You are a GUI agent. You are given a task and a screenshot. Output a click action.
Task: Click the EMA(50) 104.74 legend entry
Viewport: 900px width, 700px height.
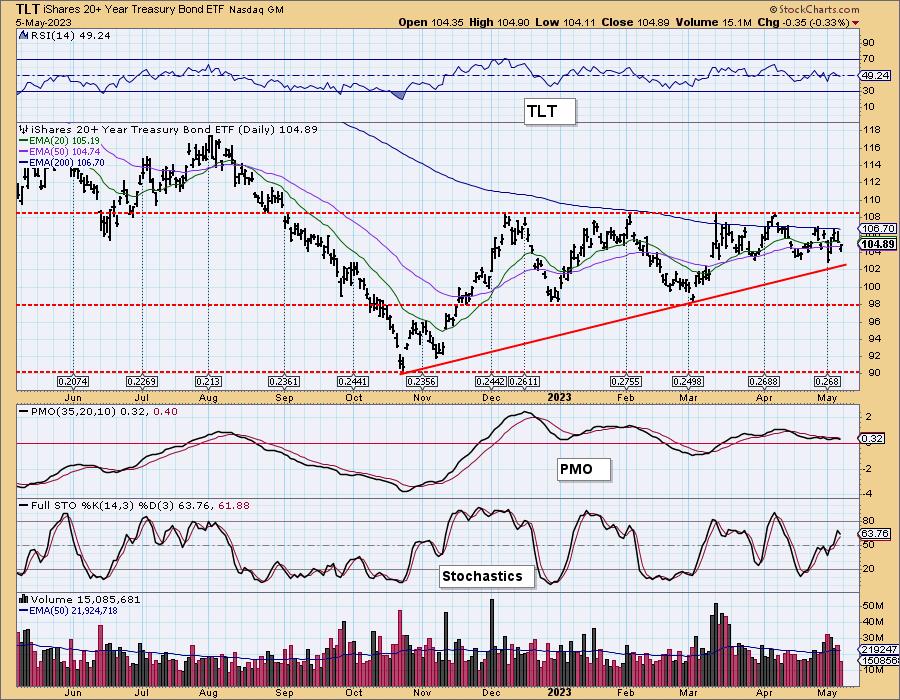(65, 151)
